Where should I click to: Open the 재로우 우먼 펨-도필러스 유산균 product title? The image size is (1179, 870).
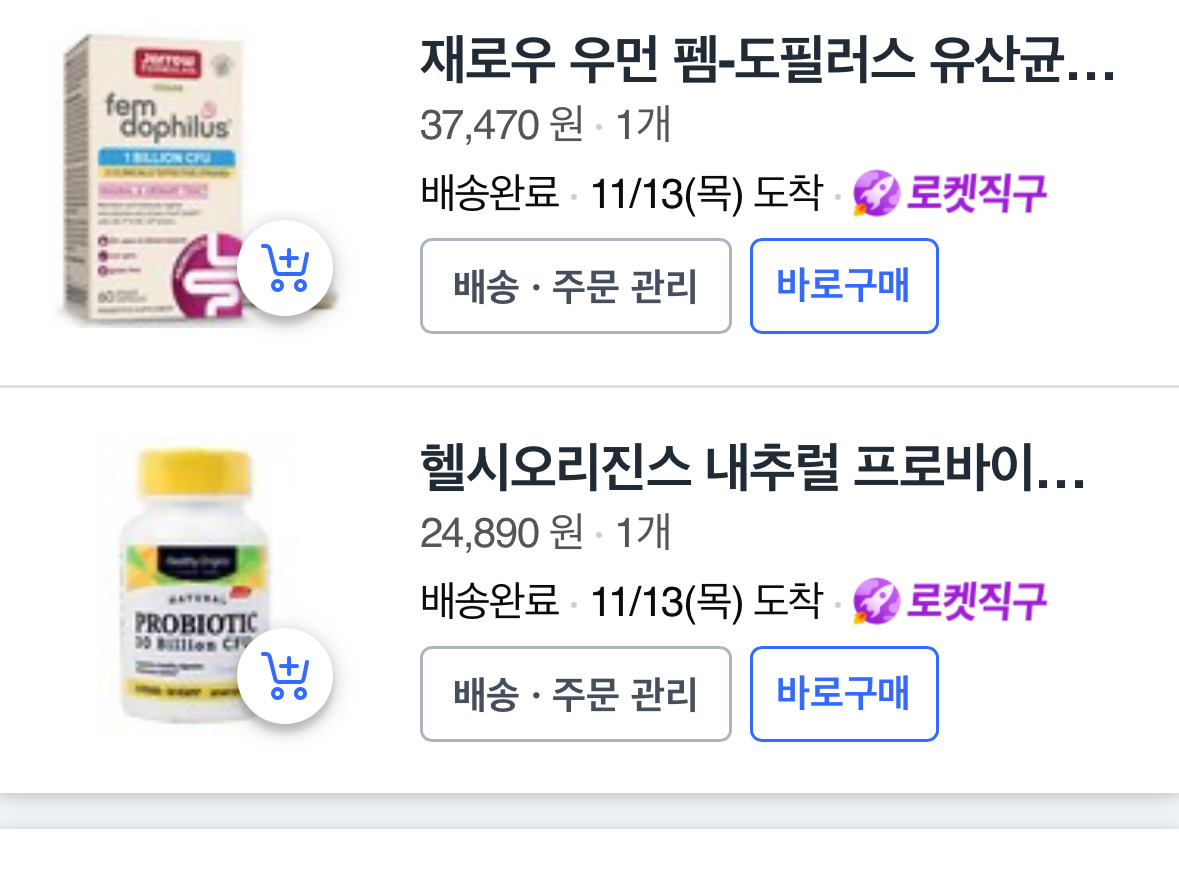pyautogui.click(x=766, y=64)
